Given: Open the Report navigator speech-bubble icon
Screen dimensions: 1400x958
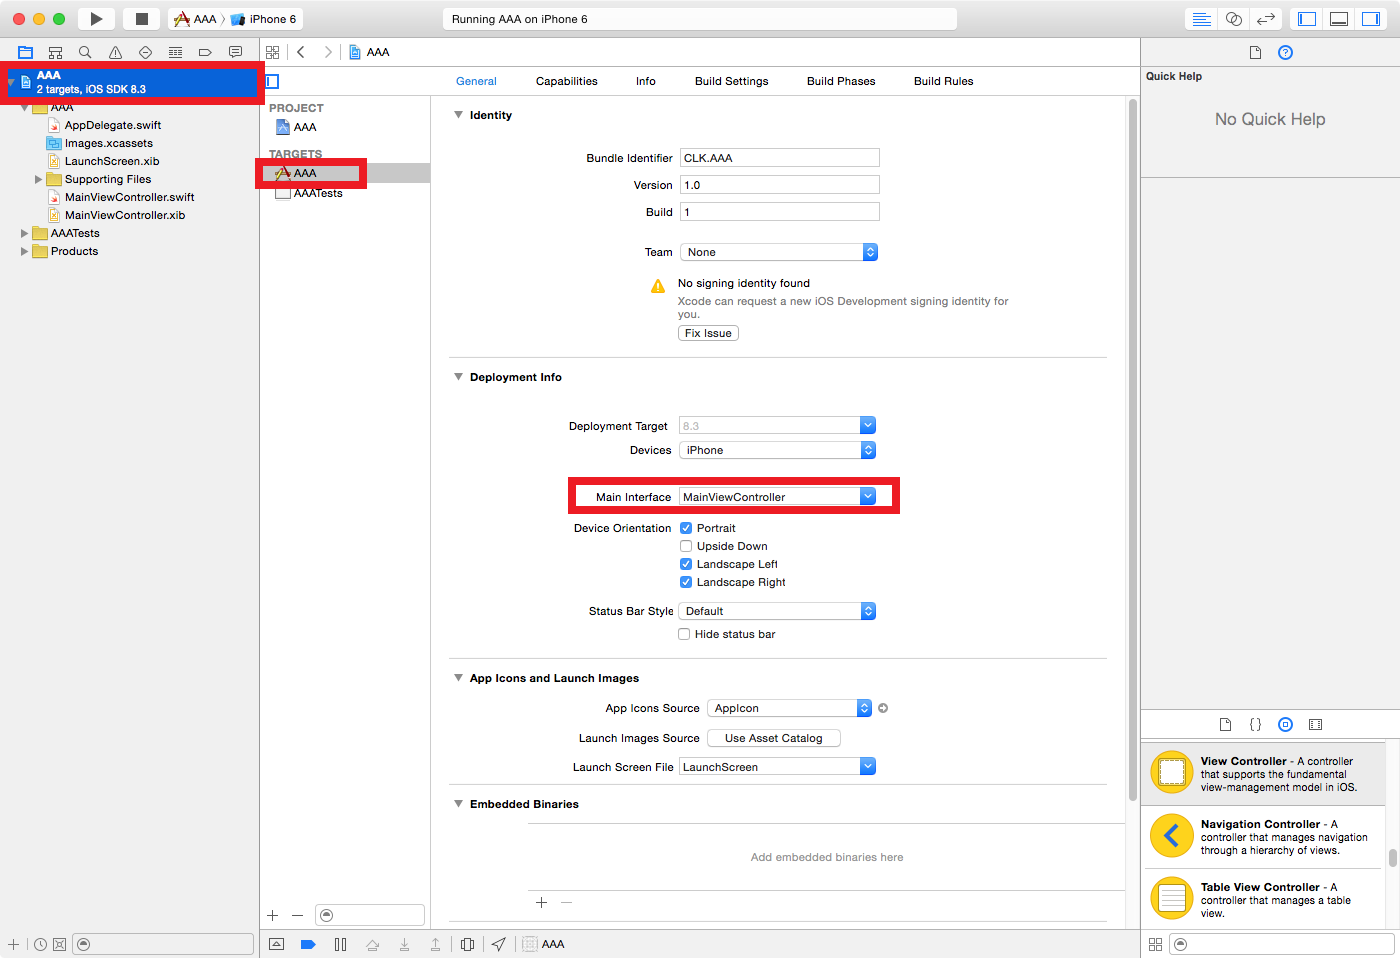Looking at the screenshot, I should click(x=235, y=52).
